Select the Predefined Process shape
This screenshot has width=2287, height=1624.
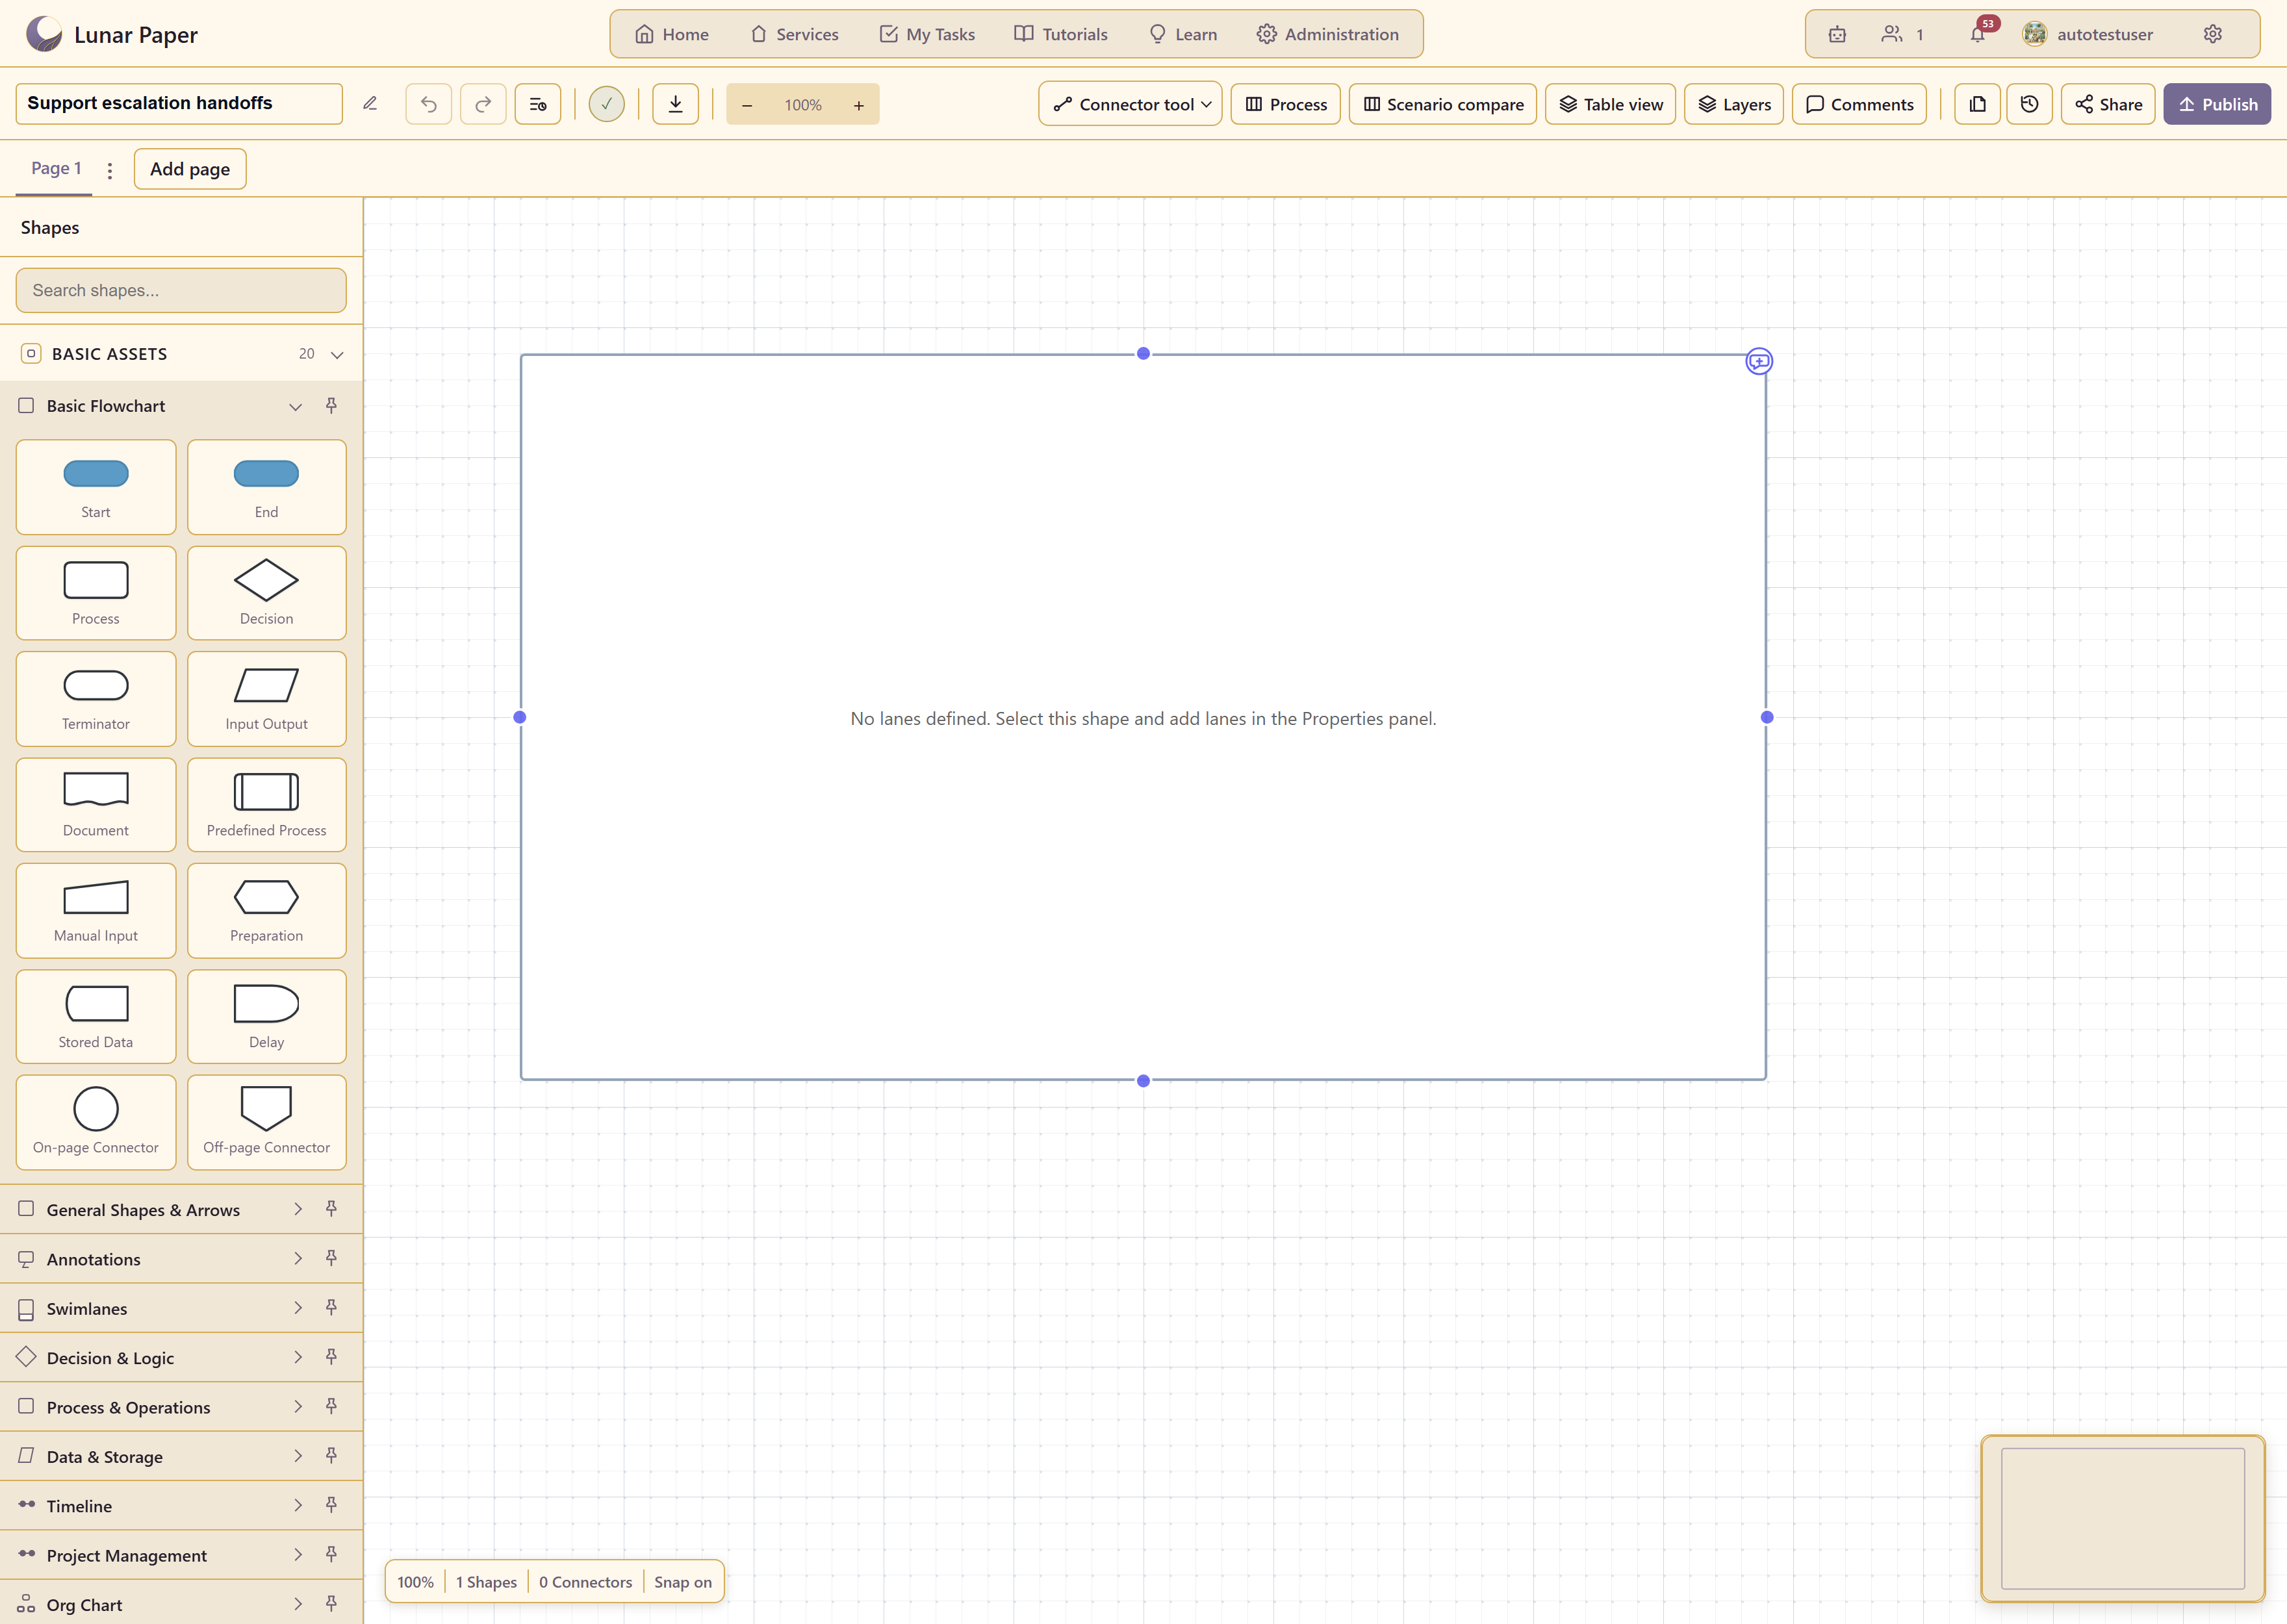tap(267, 805)
